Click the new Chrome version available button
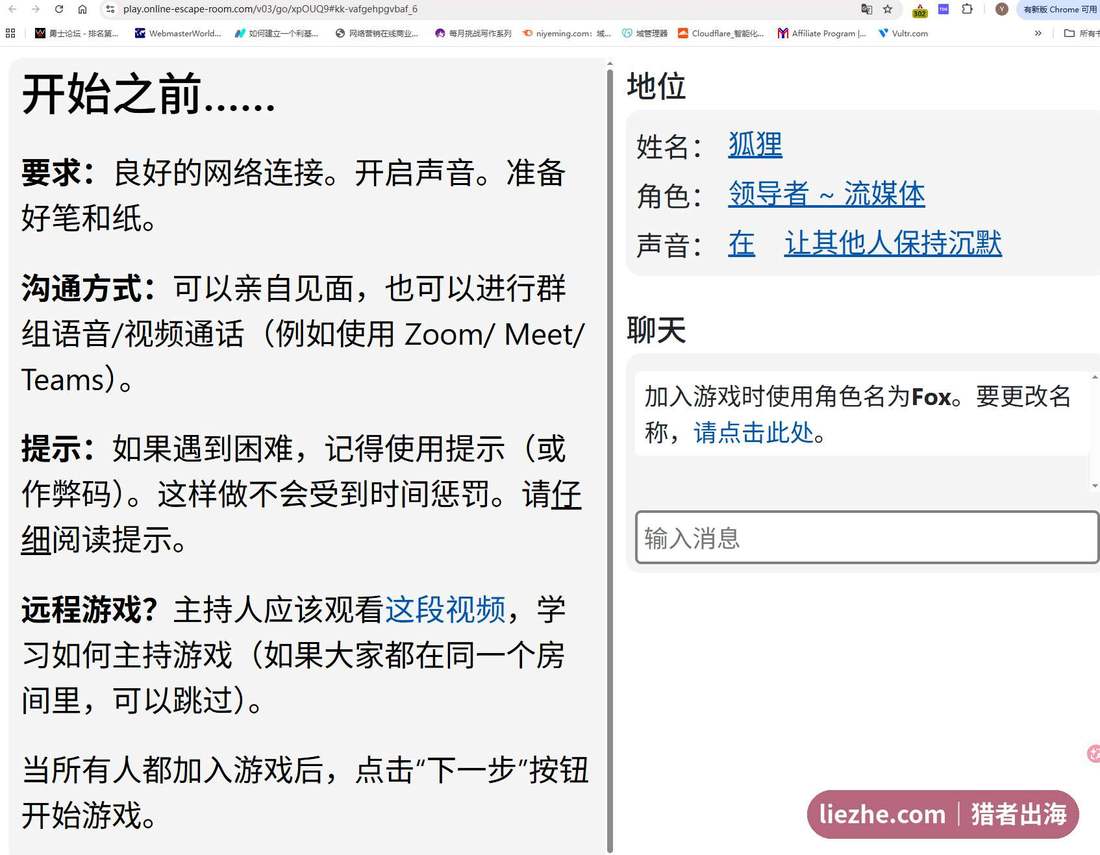This screenshot has width=1100, height=855. (1058, 9)
